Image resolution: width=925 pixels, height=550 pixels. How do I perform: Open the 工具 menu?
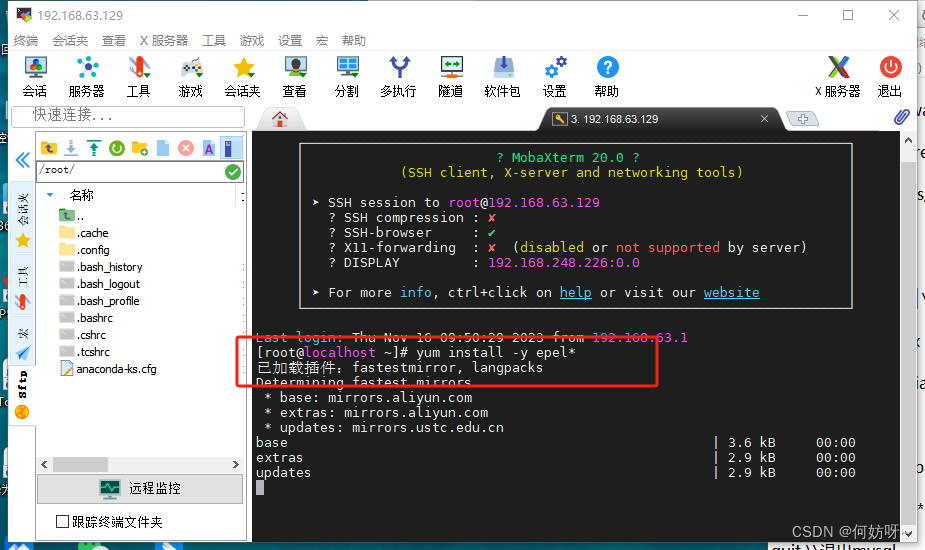(214, 41)
